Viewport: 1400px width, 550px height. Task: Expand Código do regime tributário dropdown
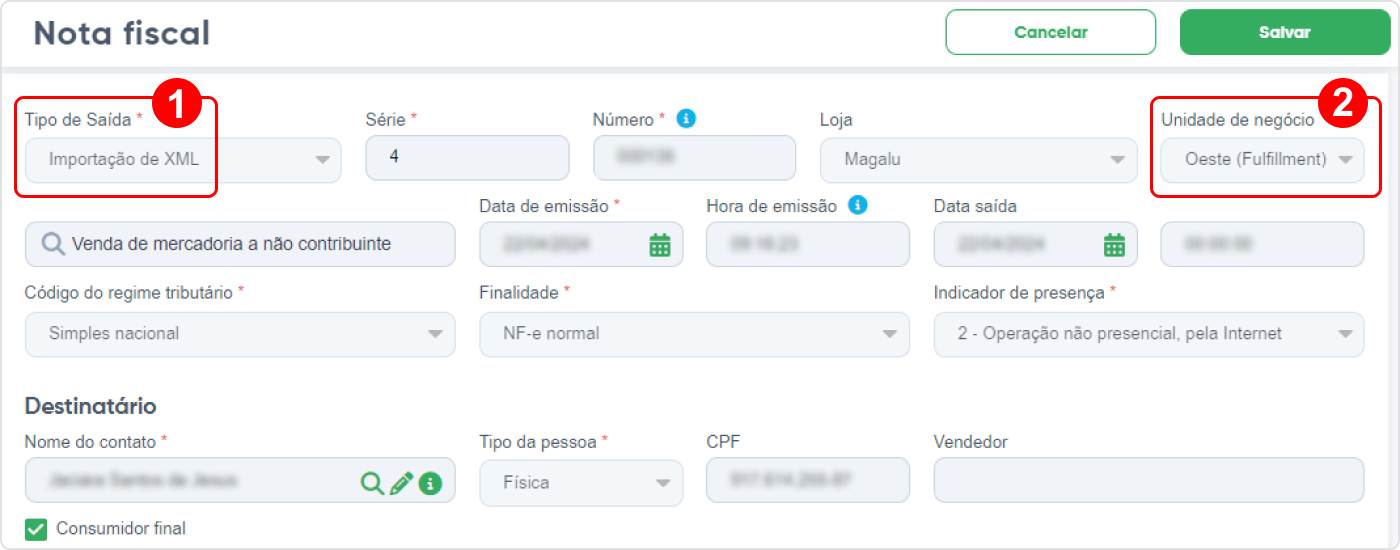coord(240,334)
